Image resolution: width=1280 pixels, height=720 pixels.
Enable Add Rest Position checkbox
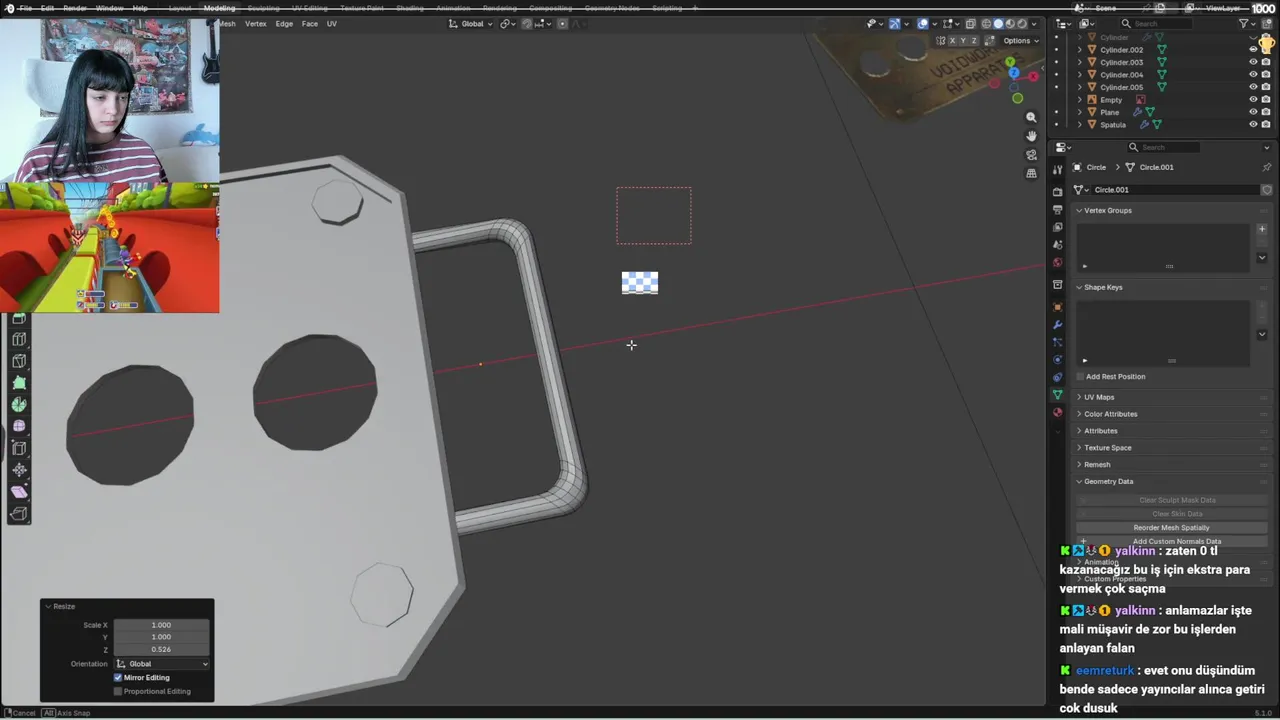(x=1080, y=377)
